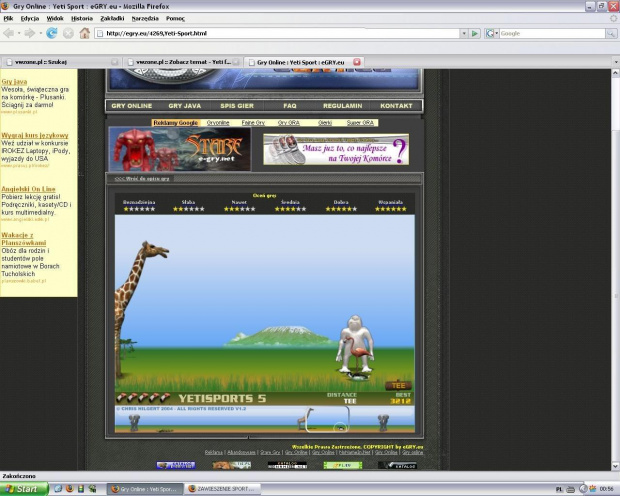Click the green PL.EU footer badge
Viewport: 620px width, 496px height.
pos(343,465)
